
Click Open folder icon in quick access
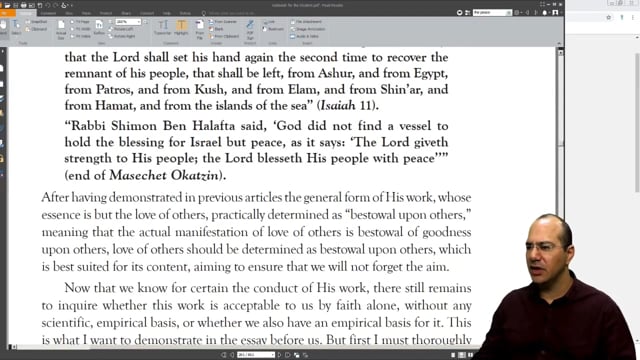[x=7, y=5]
